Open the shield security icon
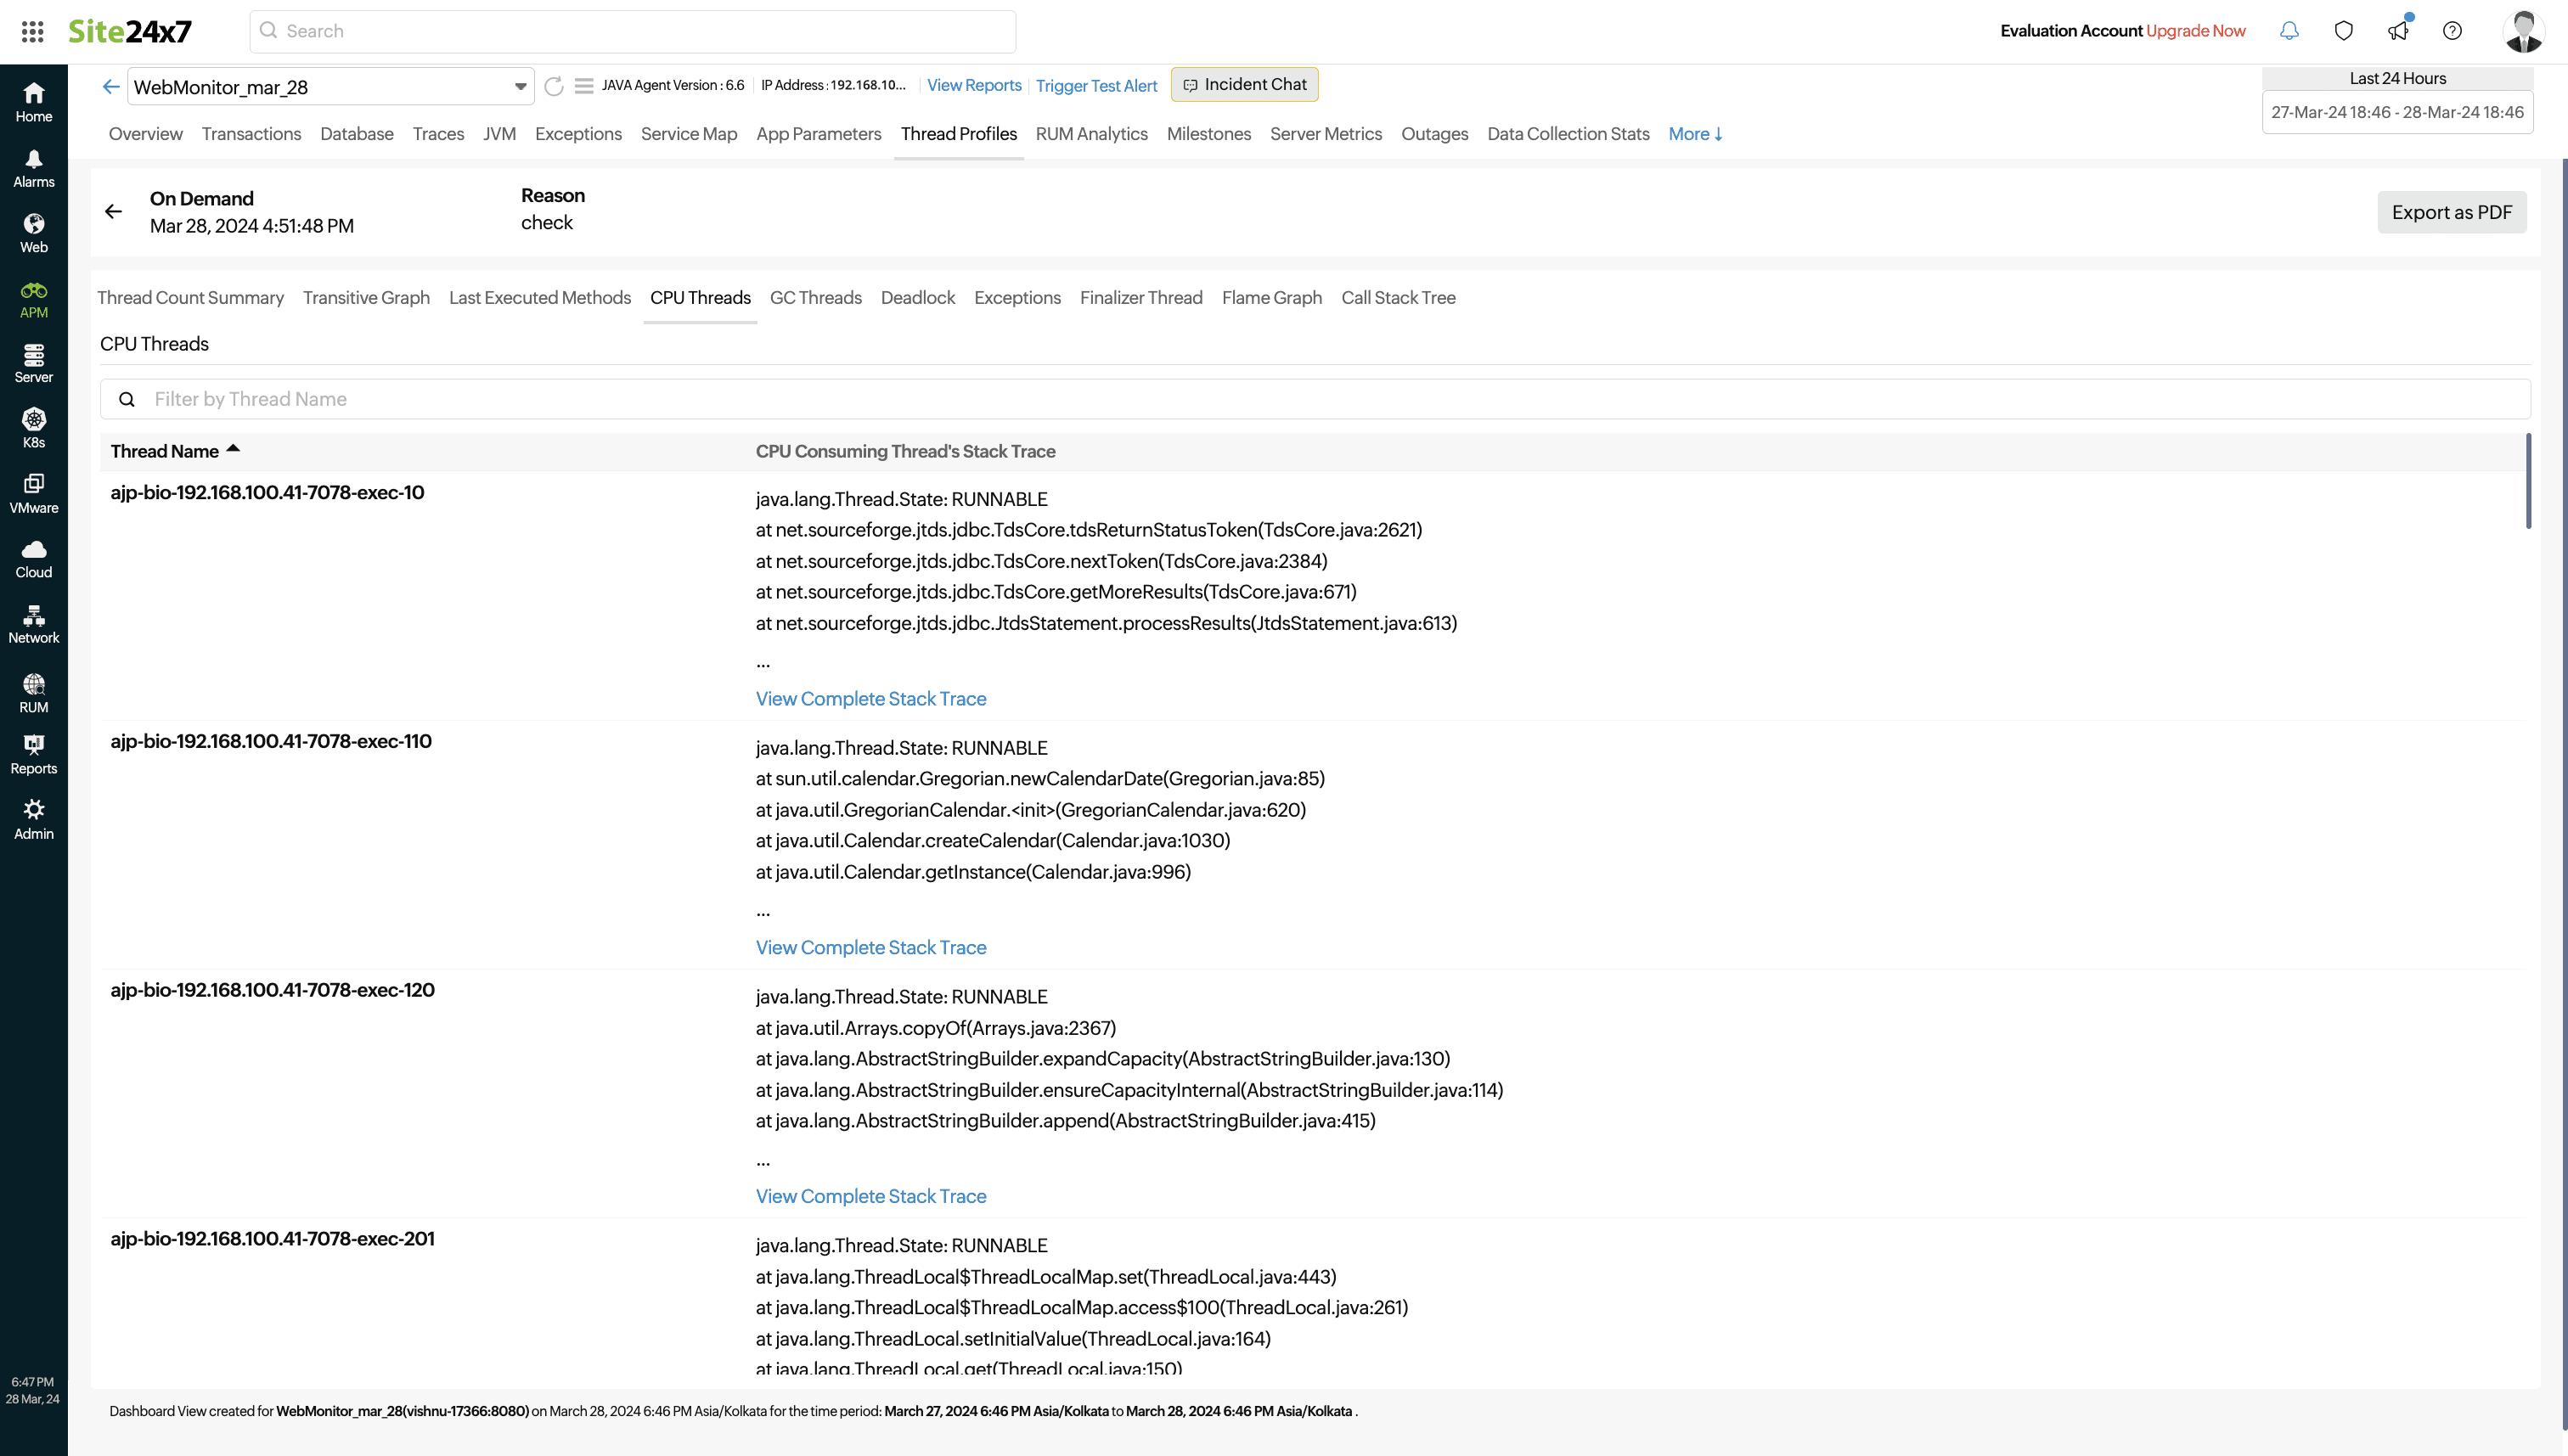Viewport: 2568px width, 1456px height. point(2343,31)
